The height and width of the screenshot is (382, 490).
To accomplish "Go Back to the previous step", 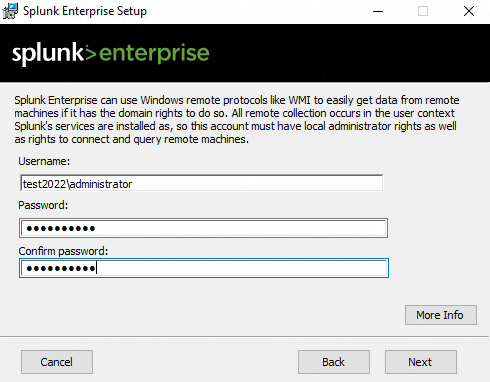I will tap(334, 362).
